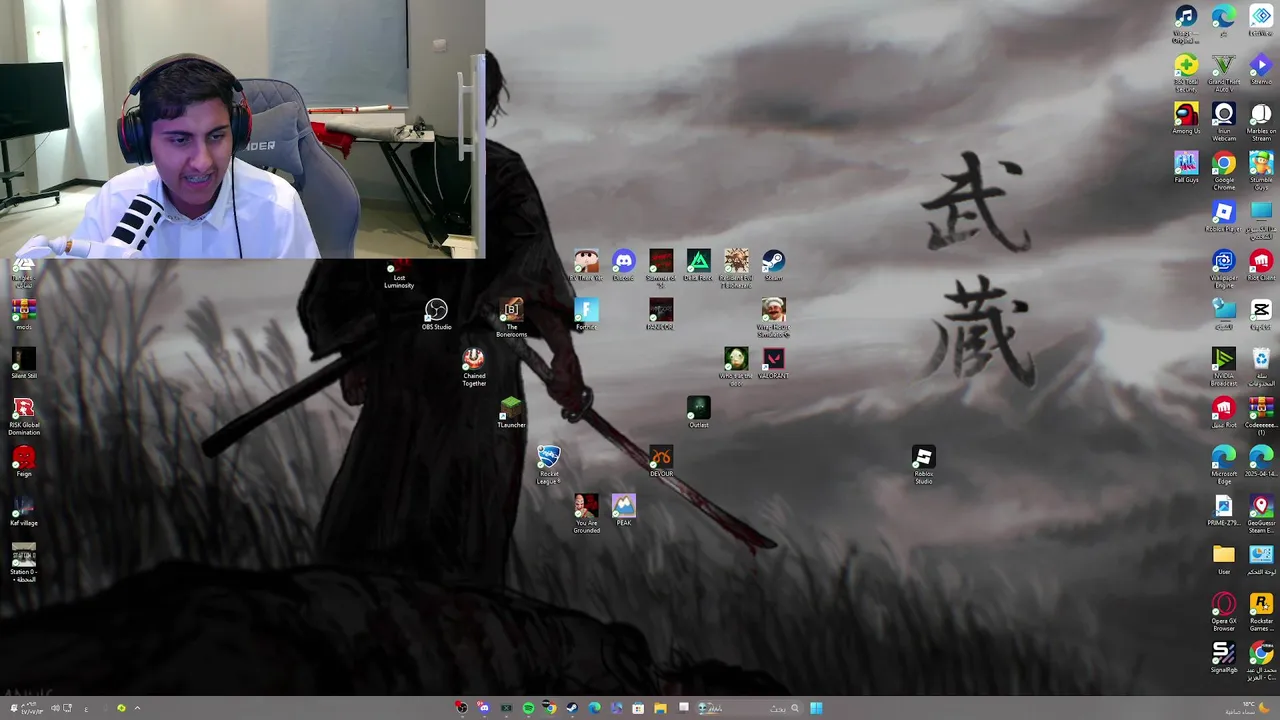Open the User folder icon

click(x=1224, y=559)
